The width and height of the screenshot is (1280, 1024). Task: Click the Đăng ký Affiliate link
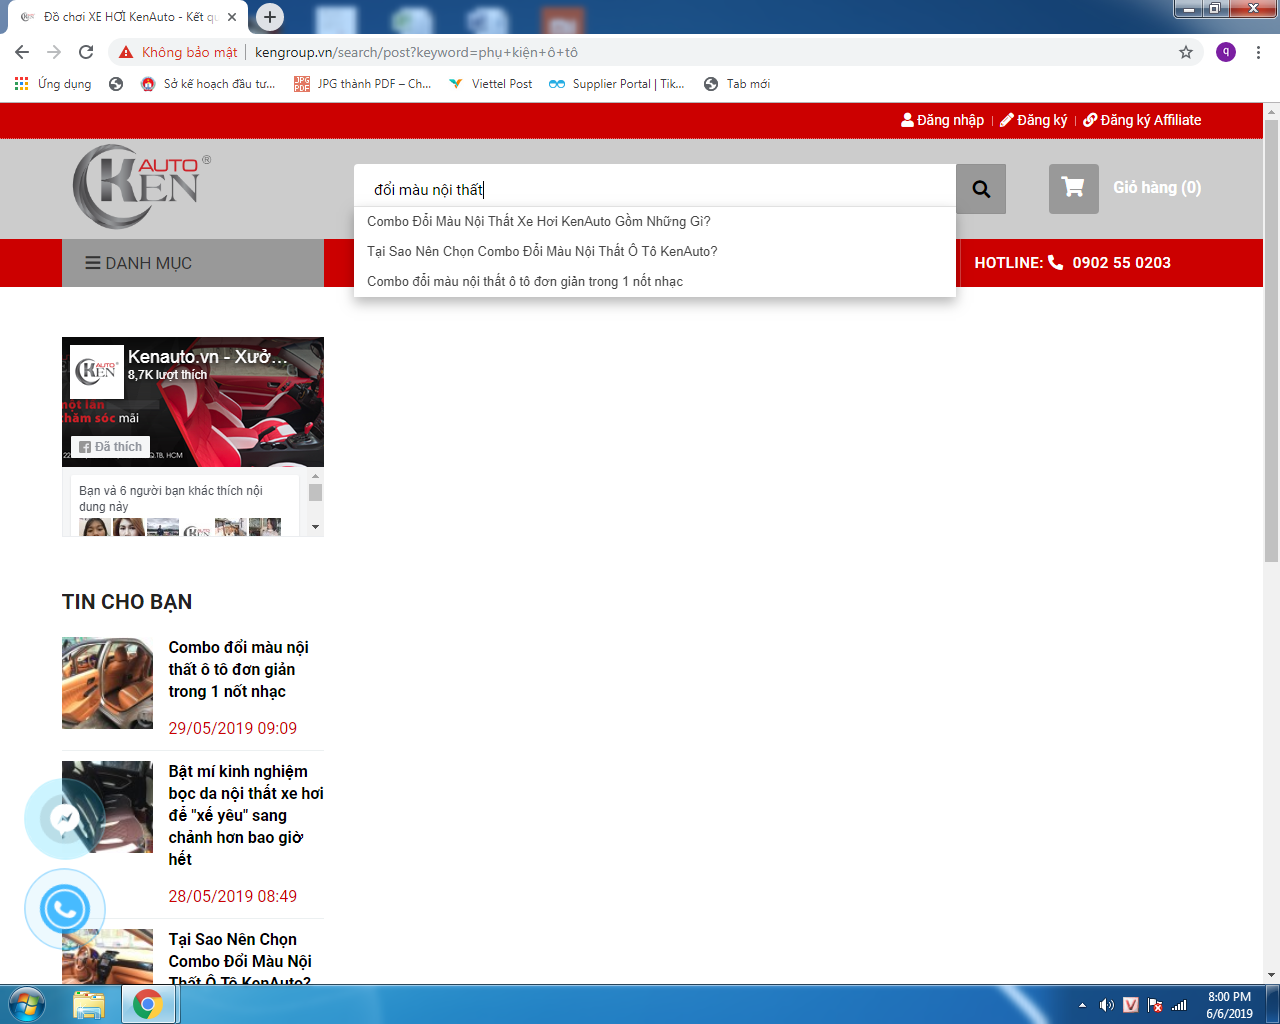(1142, 120)
